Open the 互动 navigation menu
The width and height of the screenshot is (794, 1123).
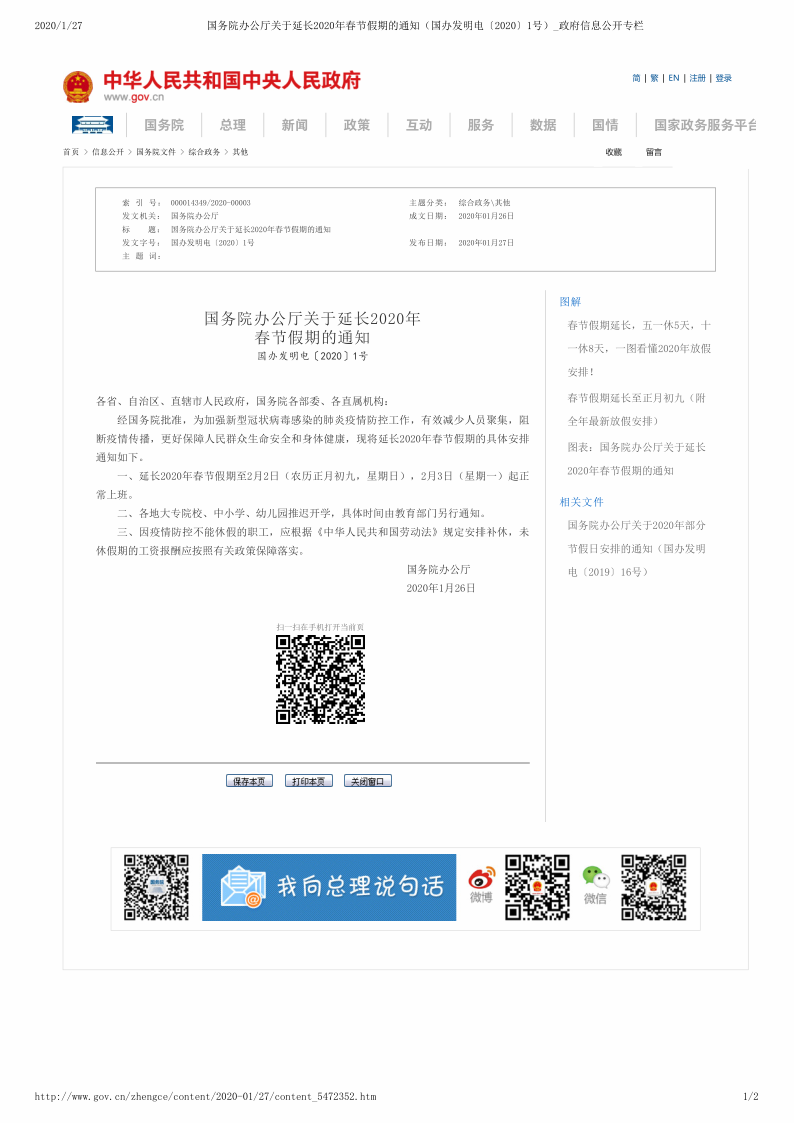click(x=419, y=125)
